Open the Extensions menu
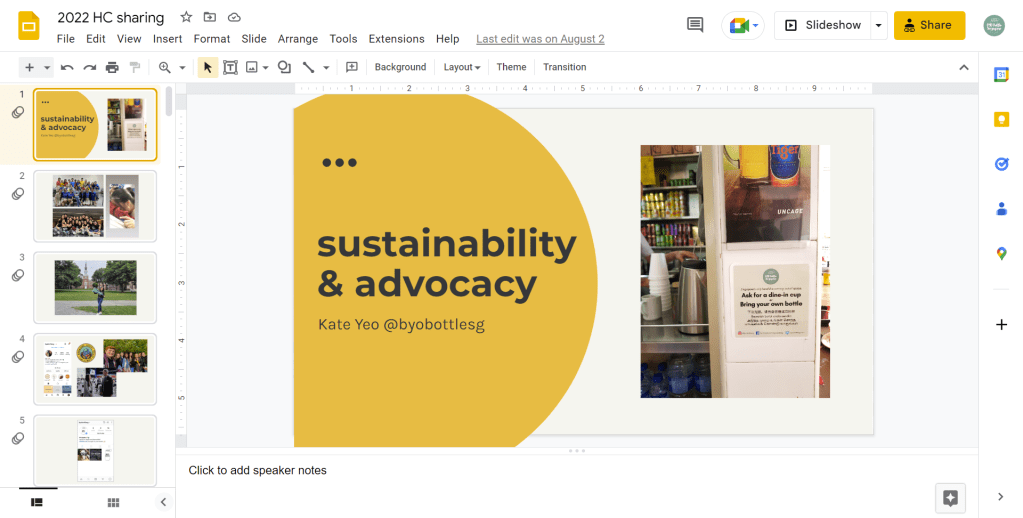 (x=396, y=39)
